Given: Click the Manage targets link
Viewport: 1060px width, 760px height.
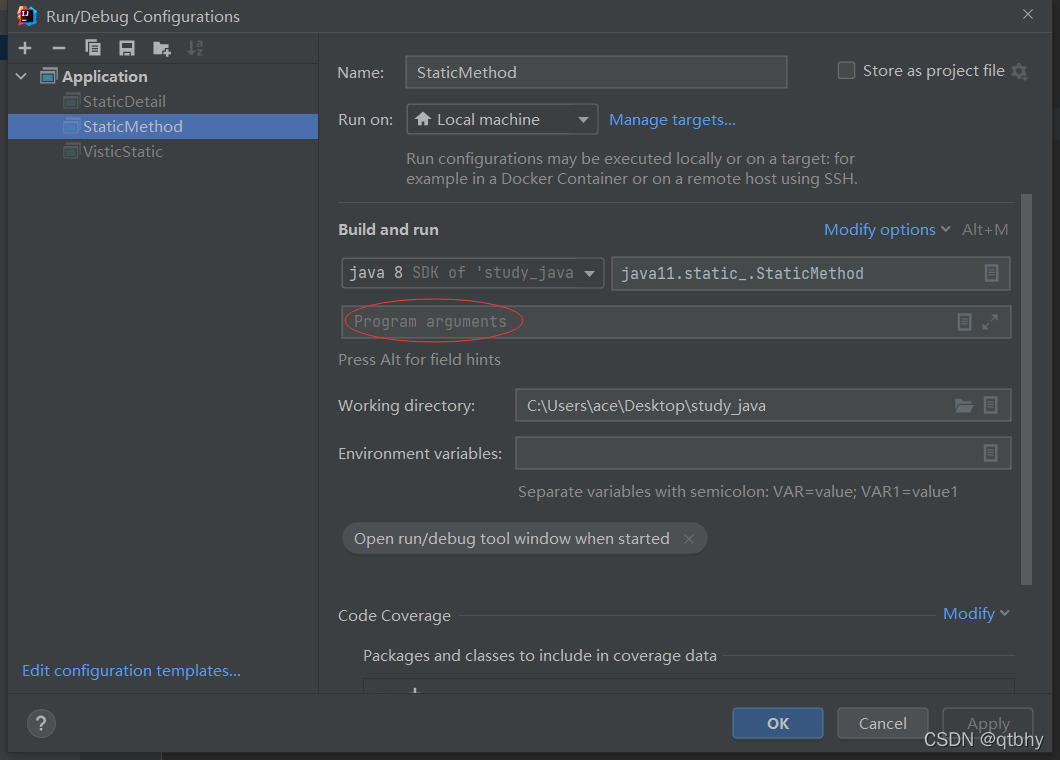Looking at the screenshot, I should (x=672, y=120).
